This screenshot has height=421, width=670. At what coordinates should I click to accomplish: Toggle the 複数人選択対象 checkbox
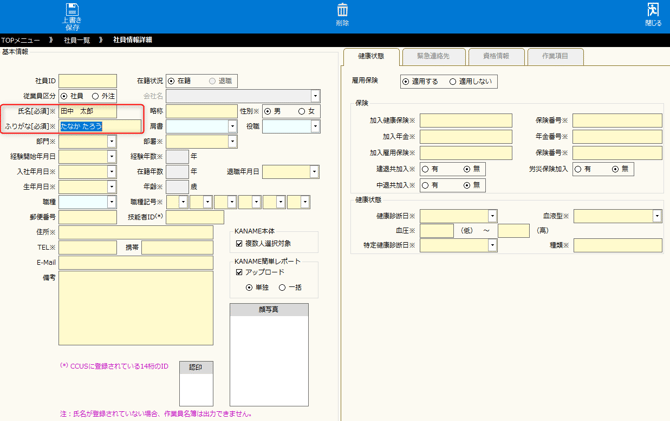click(x=240, y=243)
